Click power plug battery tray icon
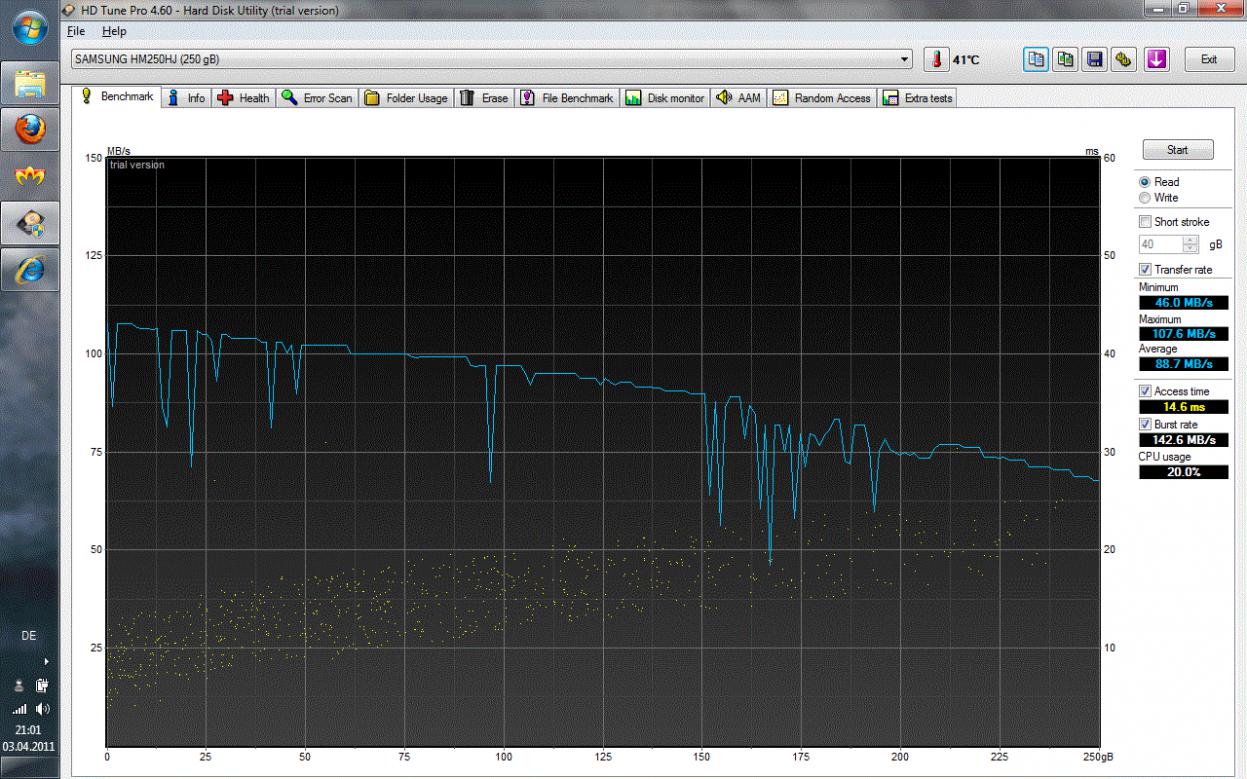Image resolution: width=1247 pixels, height=779 pixels. tap(42, 686)
